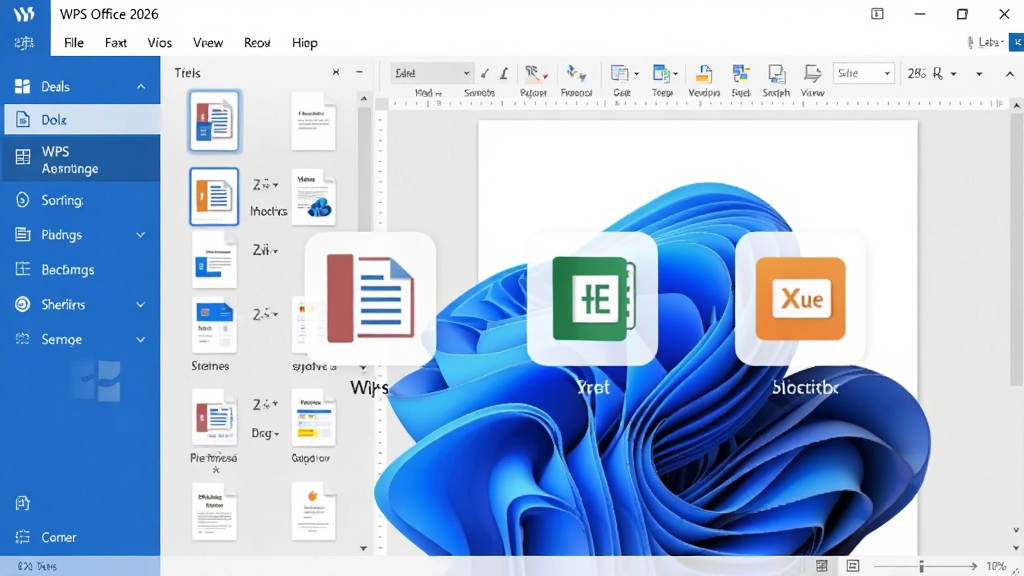Select the first highlighted template thumbnail

coord(214,121)
